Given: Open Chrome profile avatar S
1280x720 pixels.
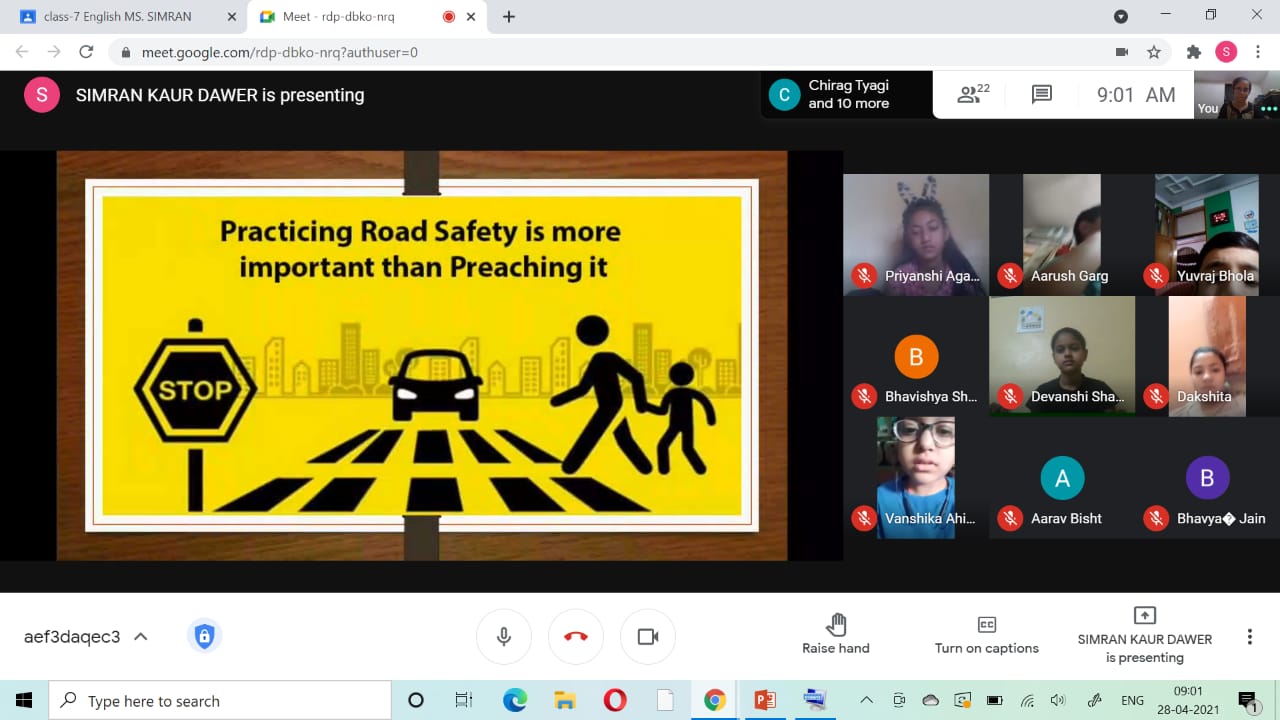Looking at the screenshot, I should [1226, 52].
